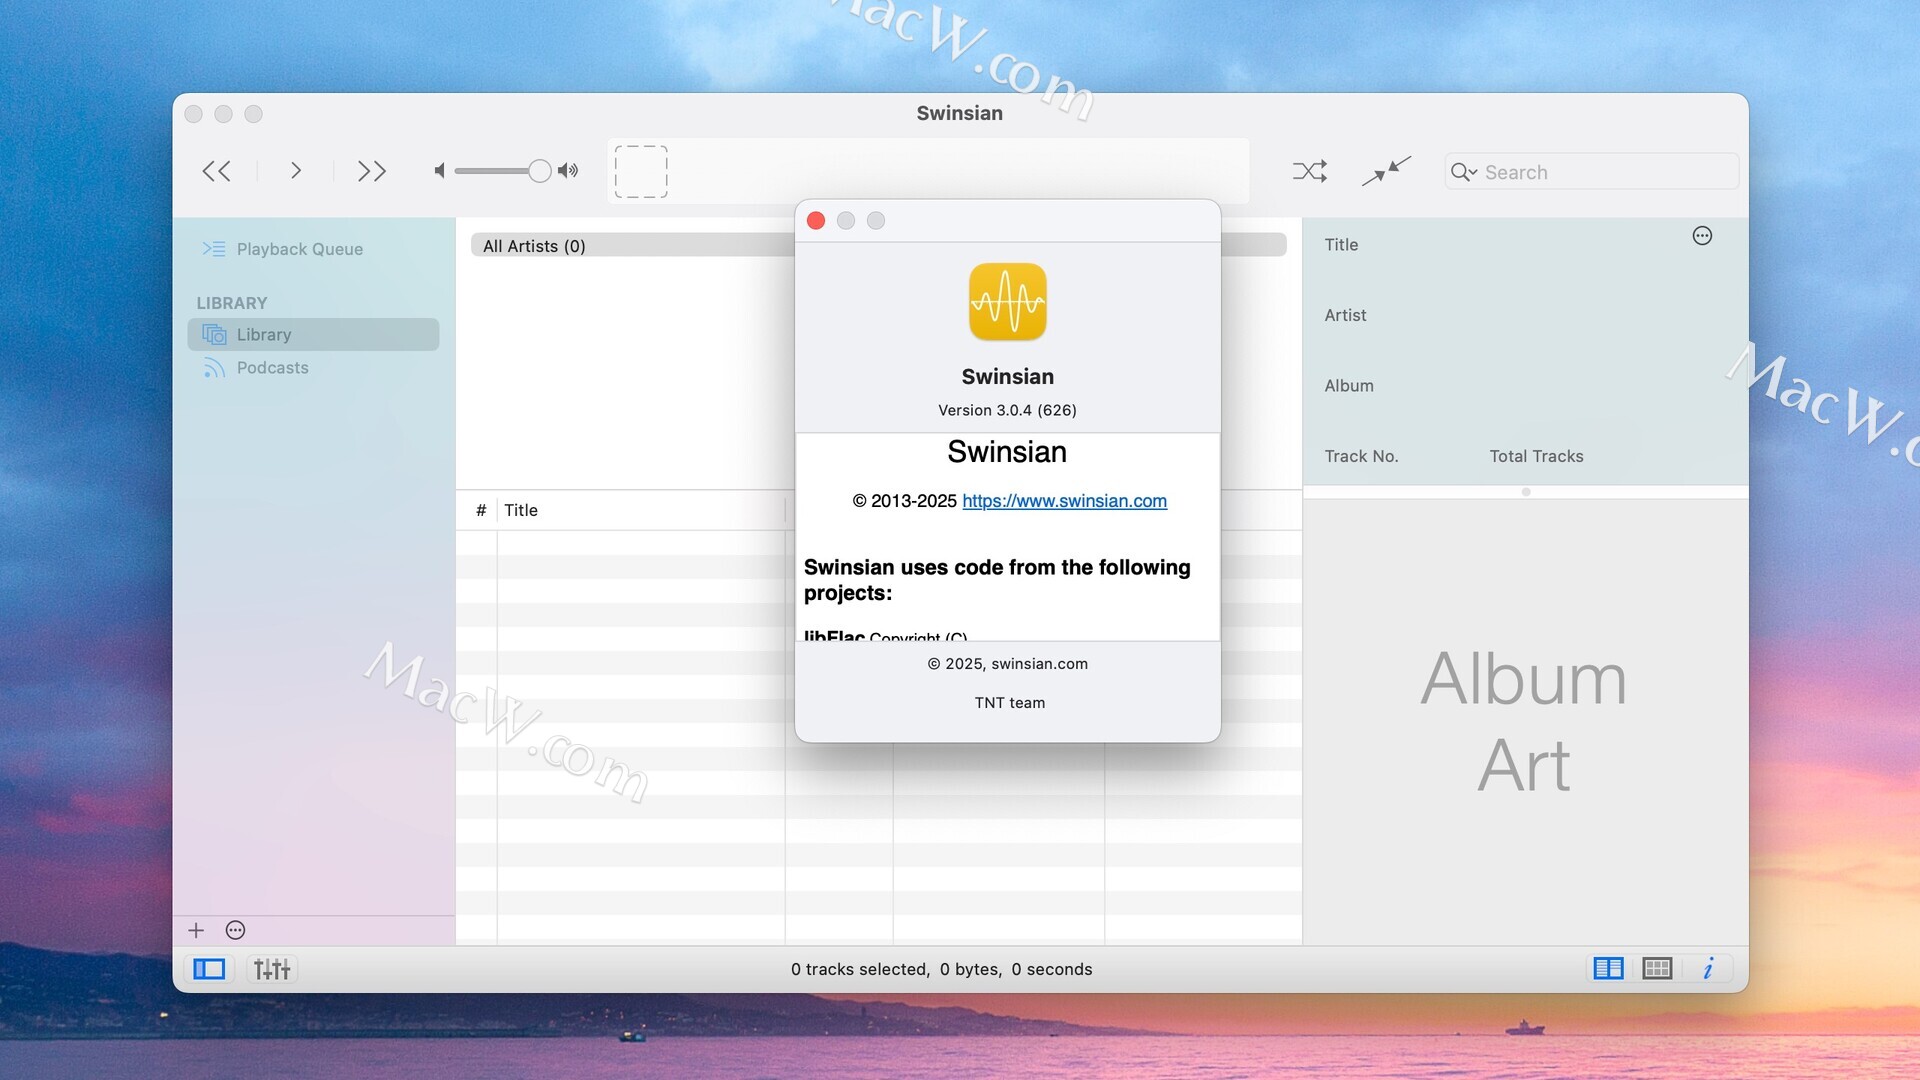Image resolution: width=1920 pixels, height=1080 pixels.
Task: Click the volume slider knob
Action: tap(539, 171)
